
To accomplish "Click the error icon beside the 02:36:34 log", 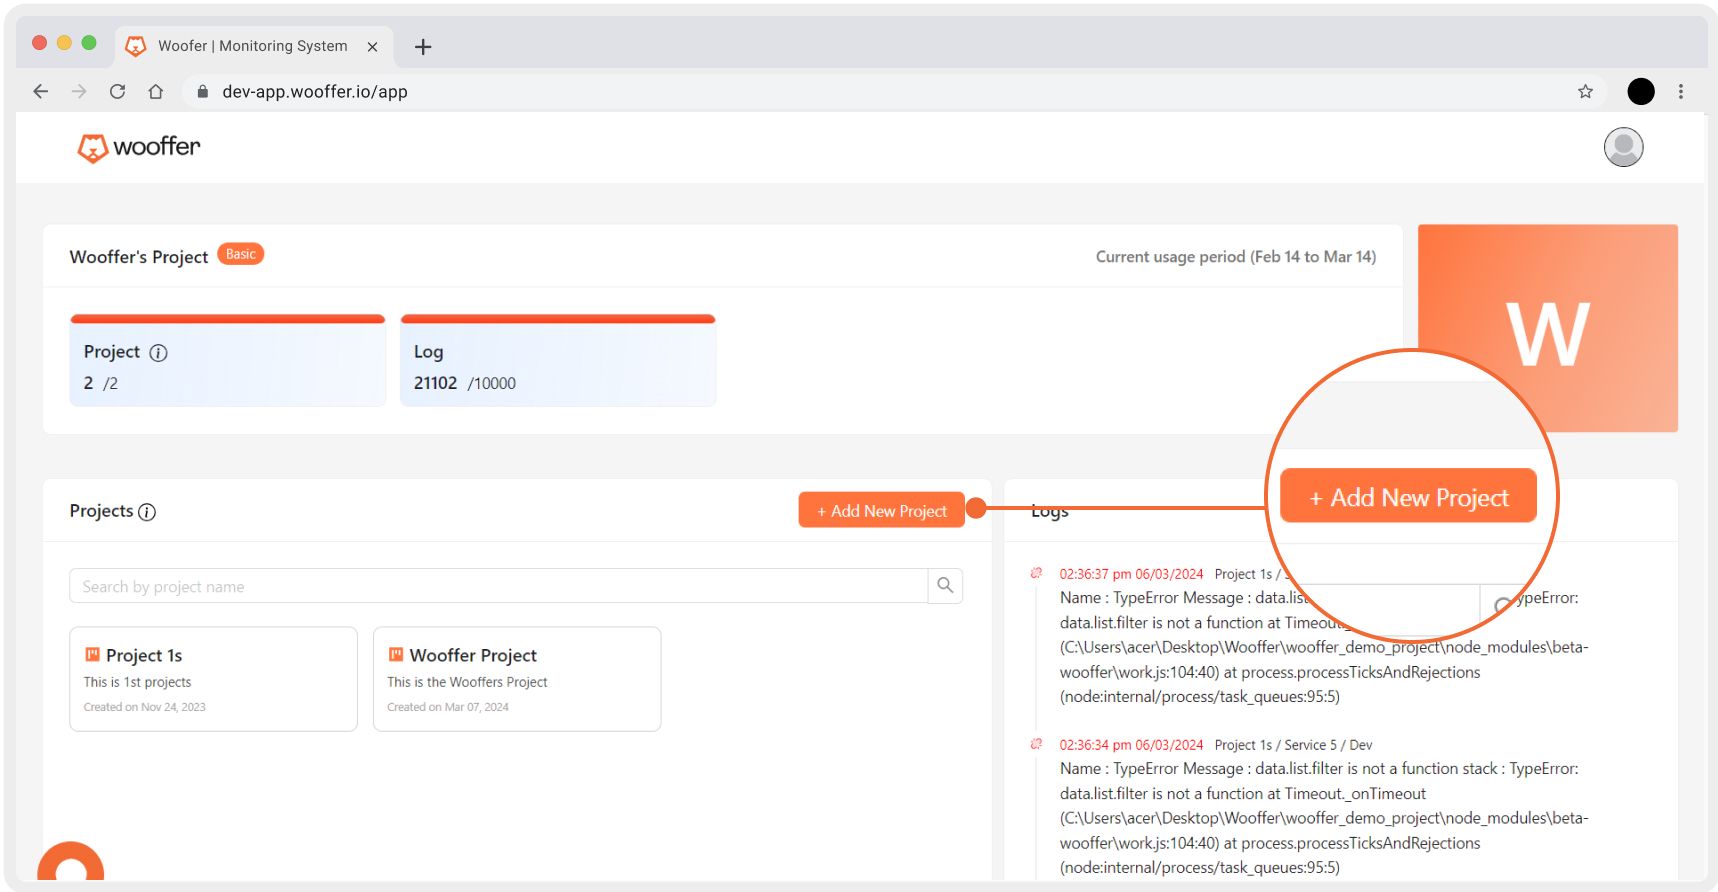I will pyautogui.click(x=1036, y=745).
